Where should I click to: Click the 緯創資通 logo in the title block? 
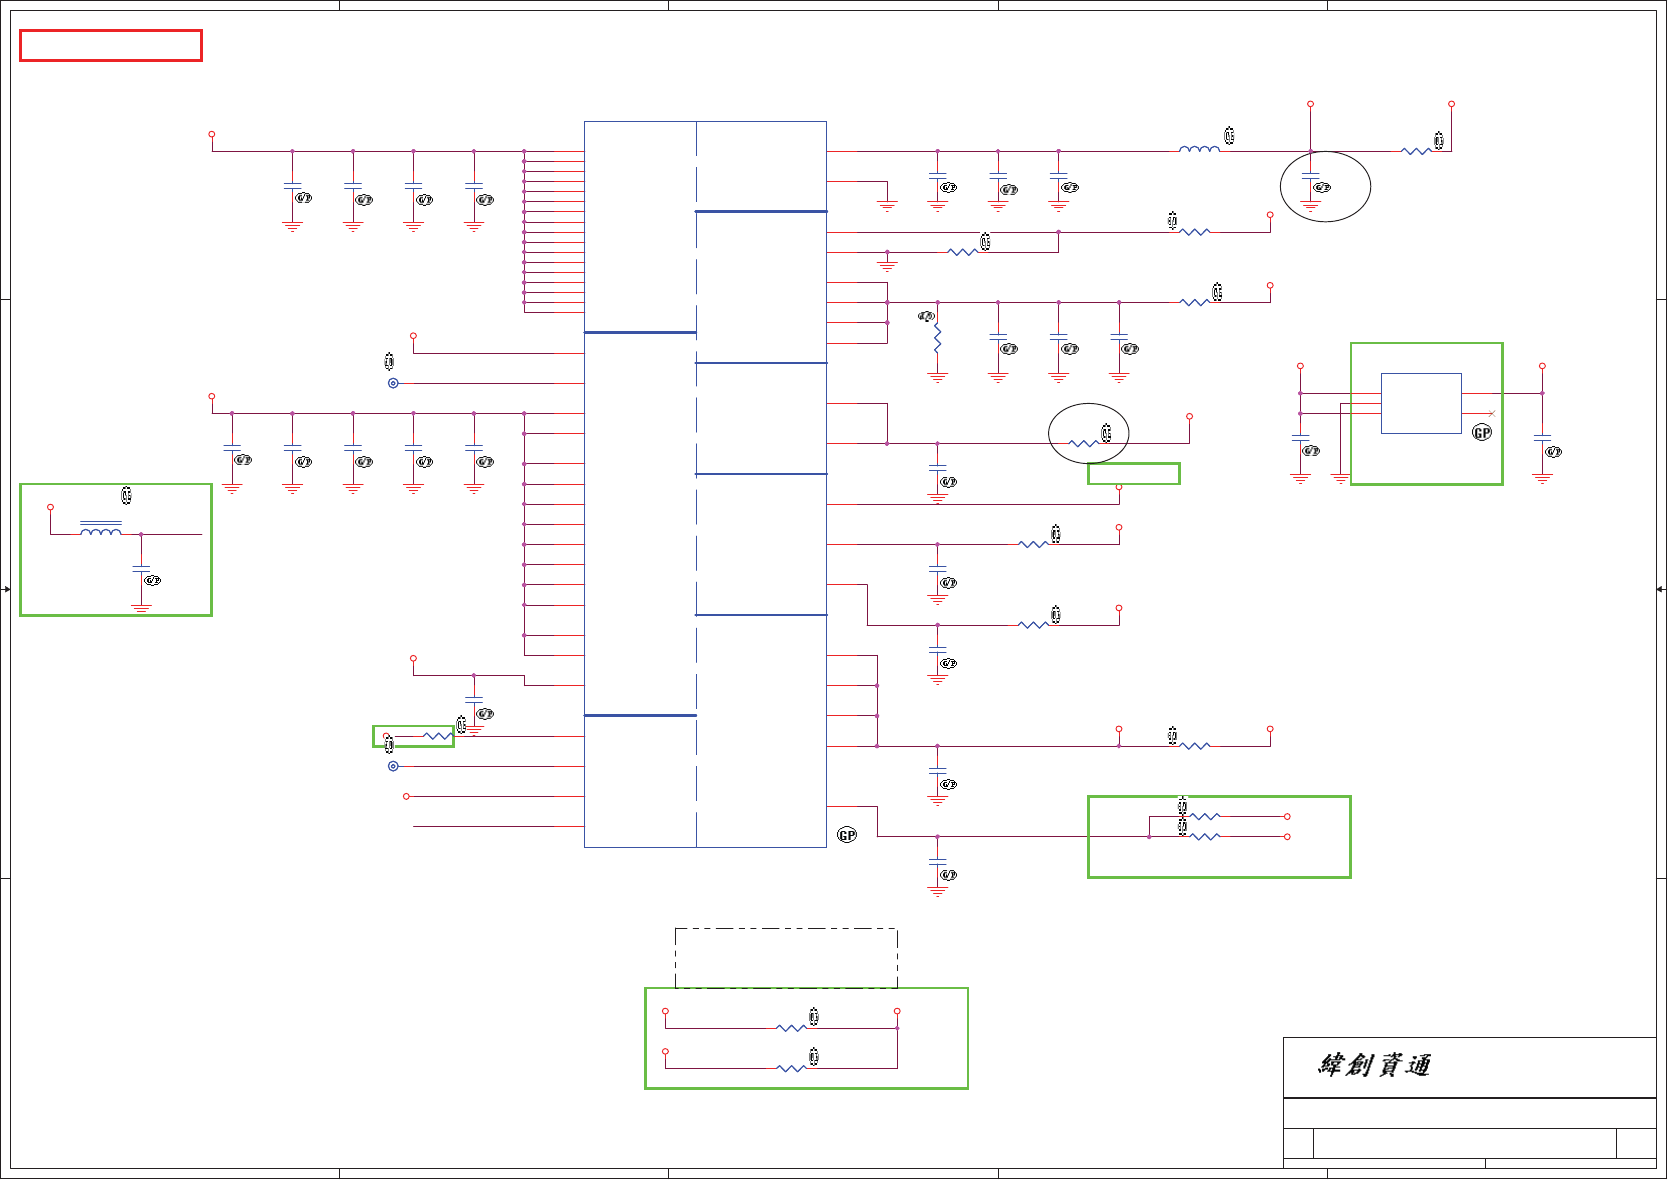1374,1066
